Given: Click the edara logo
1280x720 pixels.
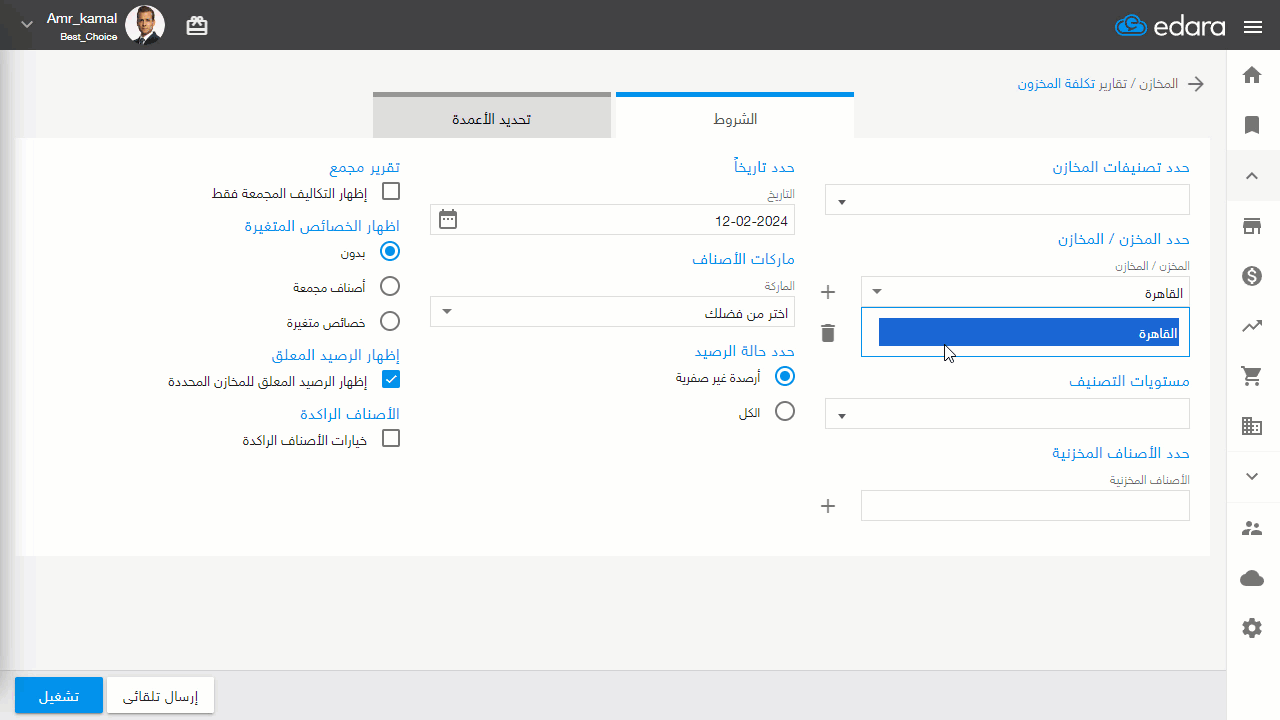Looking at the screenshot, I should 1170,26.
